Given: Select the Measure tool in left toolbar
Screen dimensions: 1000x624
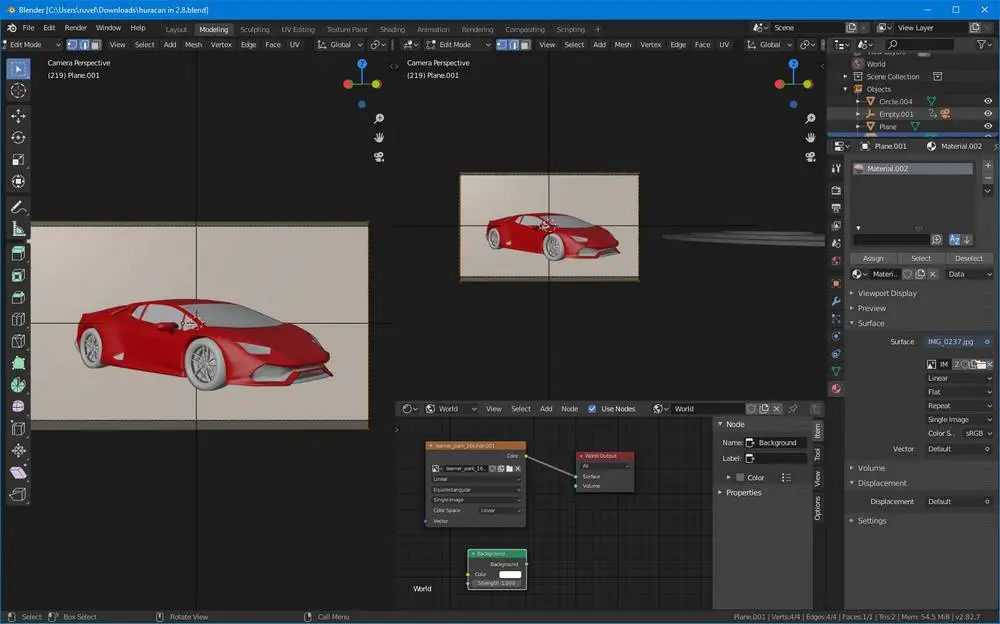Looking at the screenshot, I should 18,229.
